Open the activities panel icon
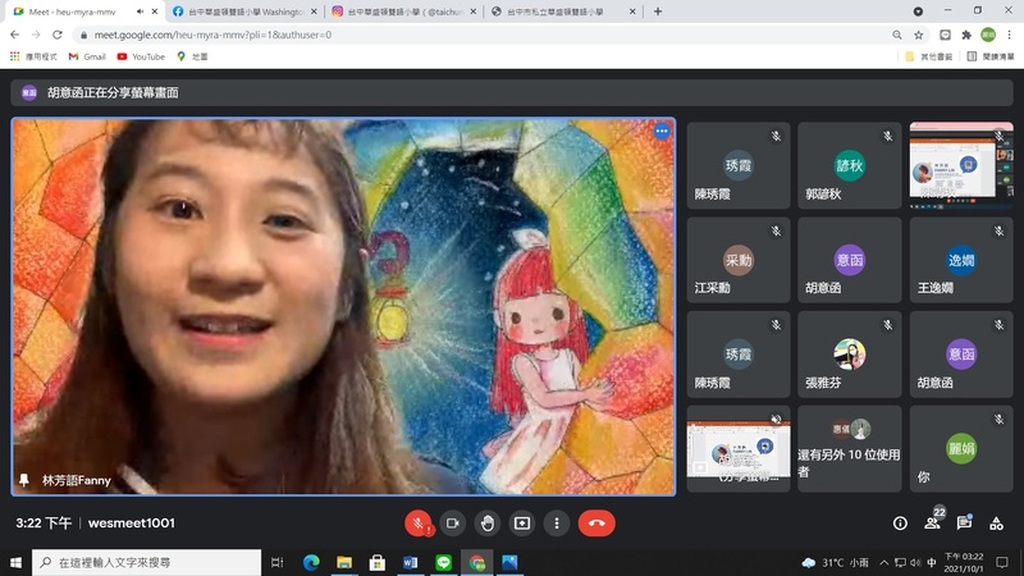The image size is (1024, 576). (996, 523)
